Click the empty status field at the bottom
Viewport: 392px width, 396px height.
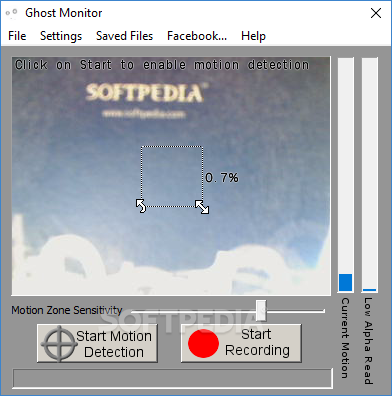[x=172, y=378]
